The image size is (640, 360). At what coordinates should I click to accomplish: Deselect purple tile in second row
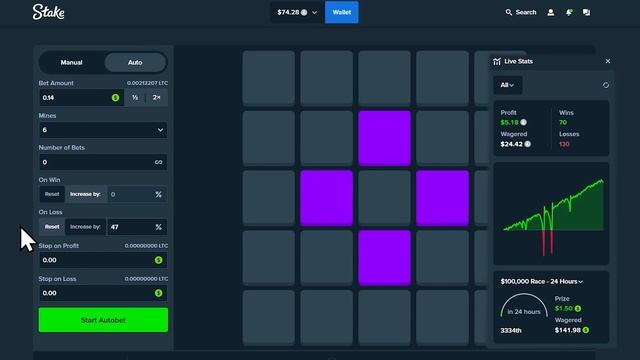click(384, 138)
